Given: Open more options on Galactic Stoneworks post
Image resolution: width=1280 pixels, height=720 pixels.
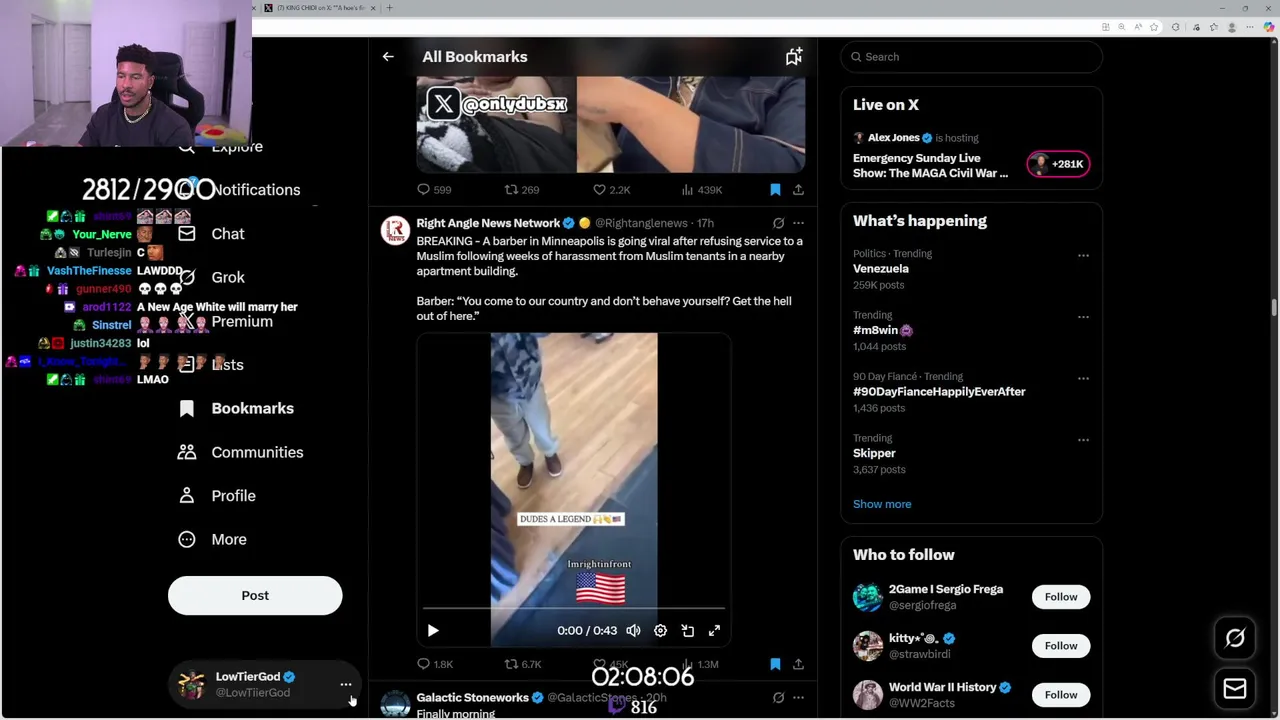Looking at the screenshot, I should pos(798,698).
